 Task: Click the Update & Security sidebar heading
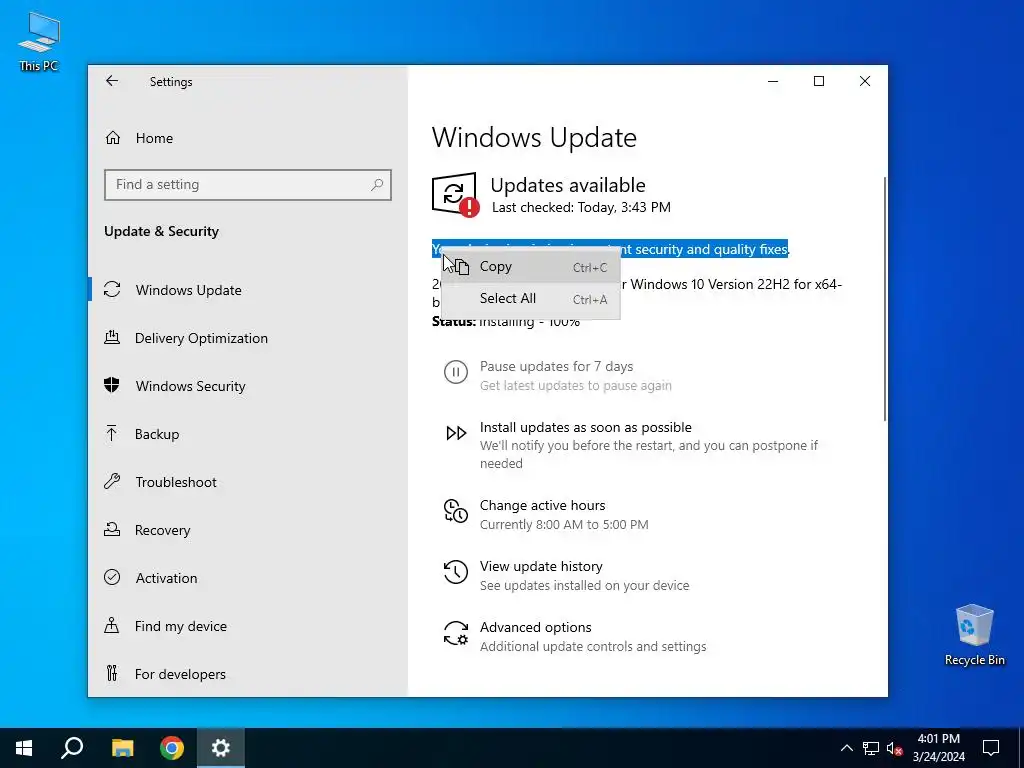(161, 231)
